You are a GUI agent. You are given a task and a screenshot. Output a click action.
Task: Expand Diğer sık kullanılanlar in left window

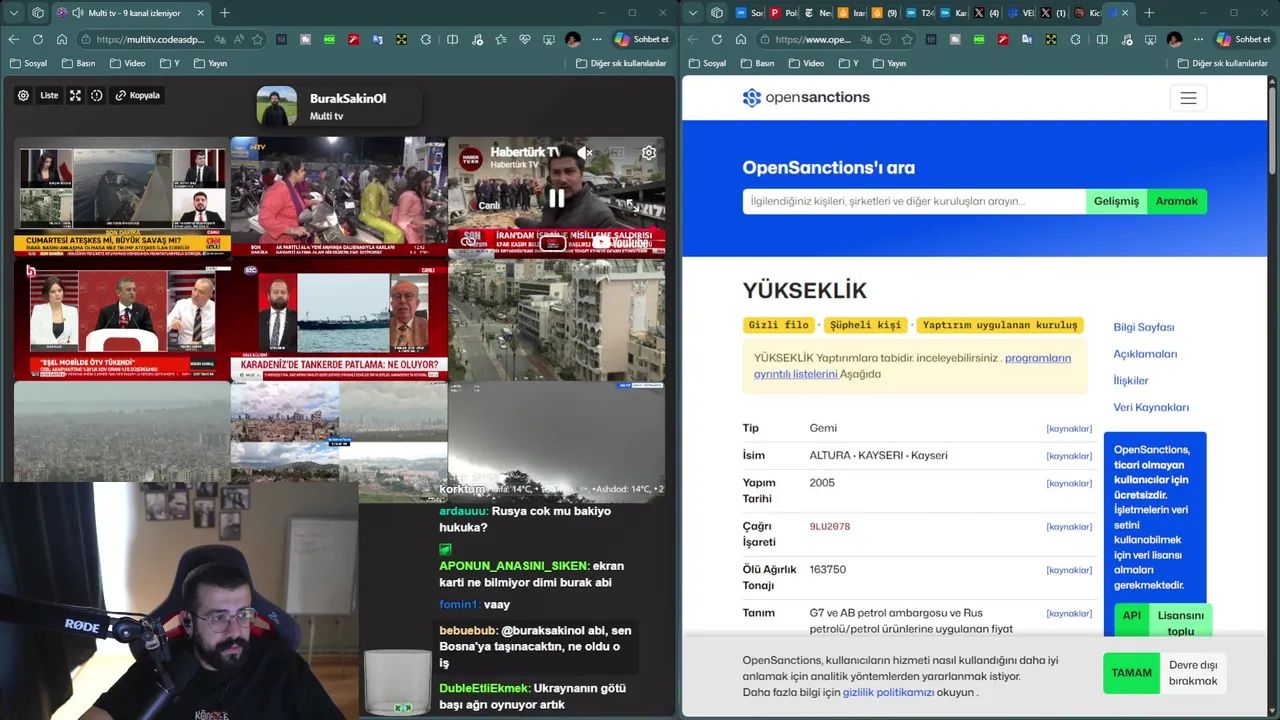[x=621, y=63]
